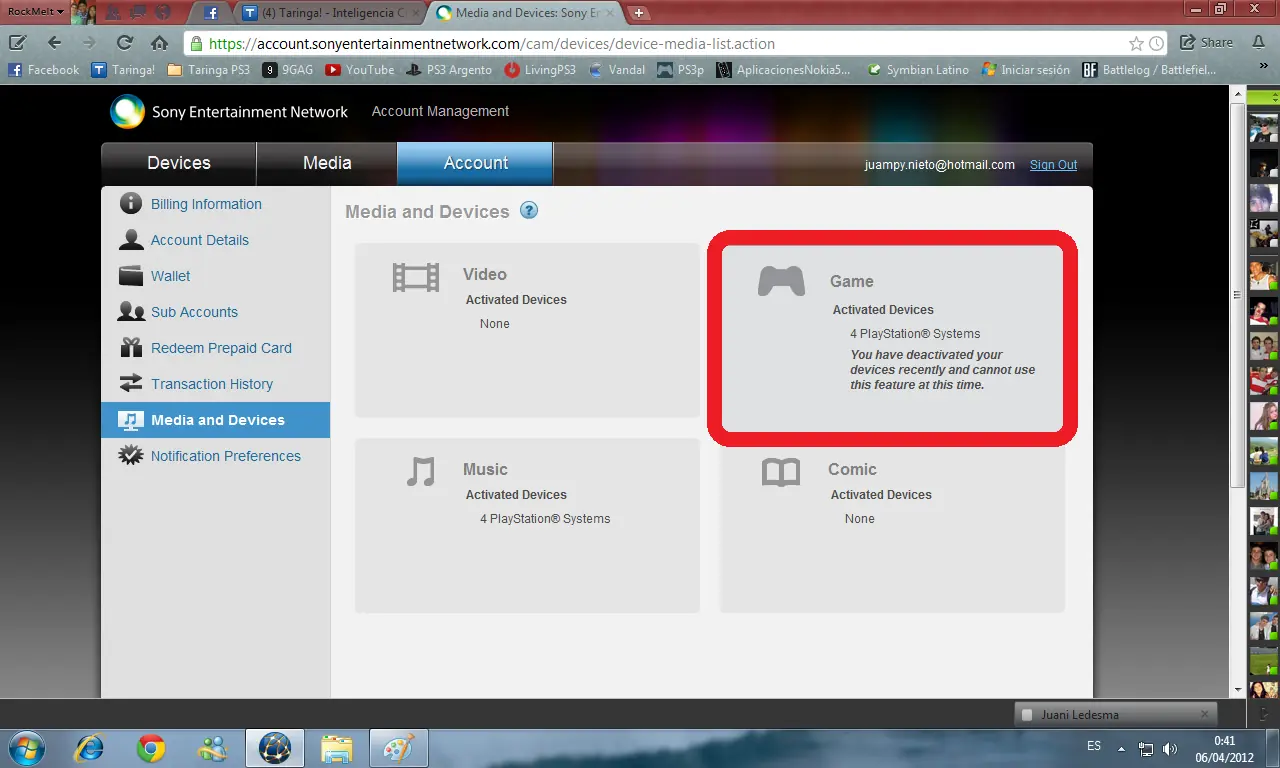Click the Music note icon
The height and width of the screenshot is (768, 1280).
coord(421,471)
